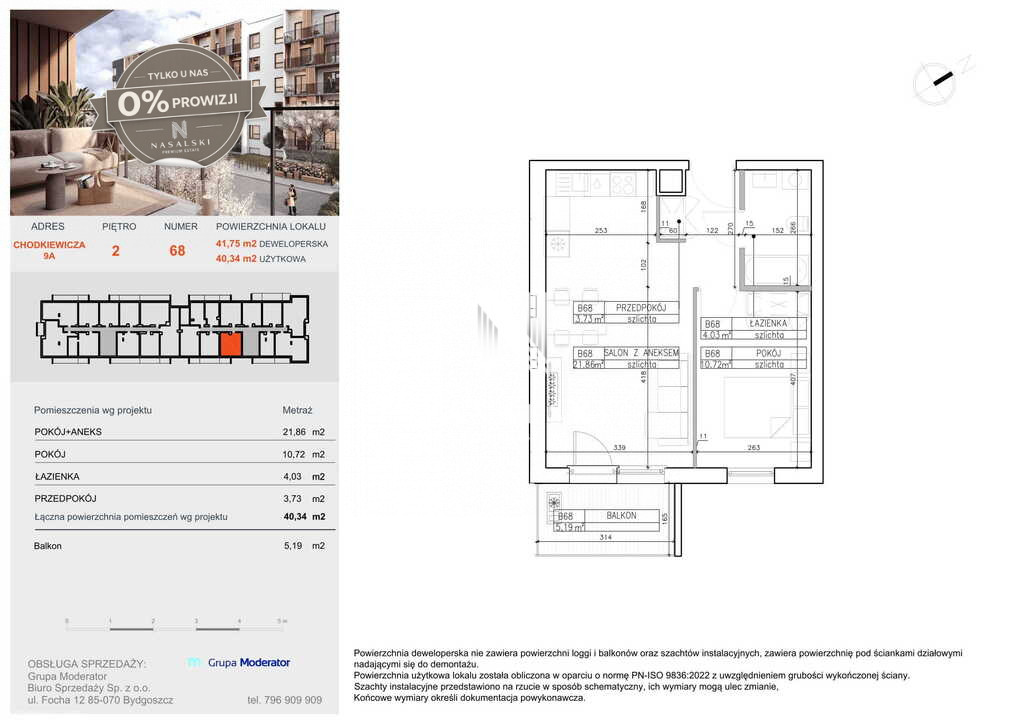Click OBSŁUGA SPRZEDAŻY heading
1024x724 pixels.
(86, 664)
